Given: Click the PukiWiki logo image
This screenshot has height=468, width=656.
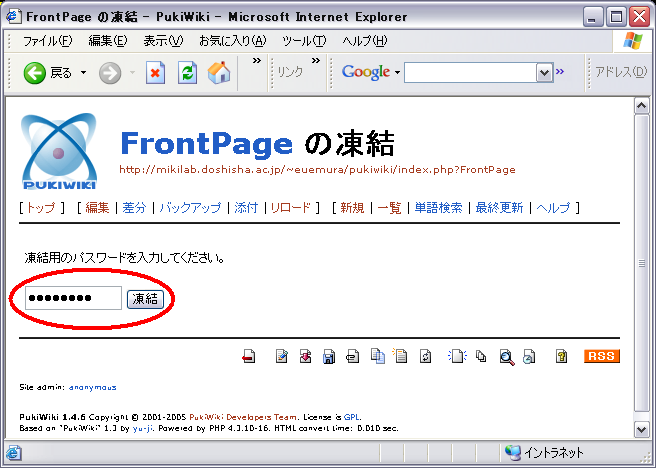Looking at the screenshot, I should (x=59, y=151).
